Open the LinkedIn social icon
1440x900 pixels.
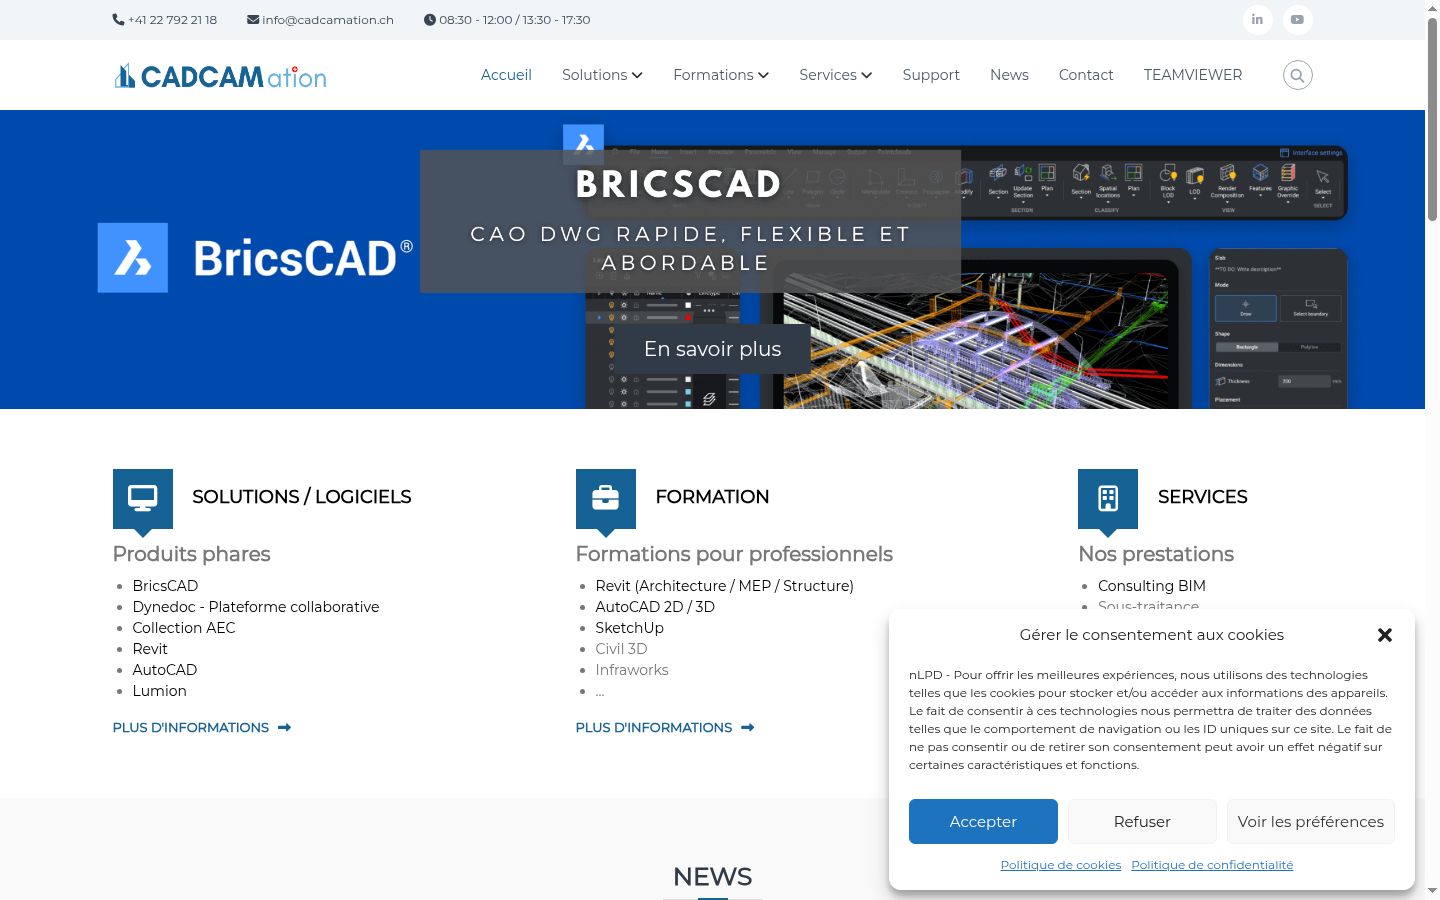coord(1257,20)
